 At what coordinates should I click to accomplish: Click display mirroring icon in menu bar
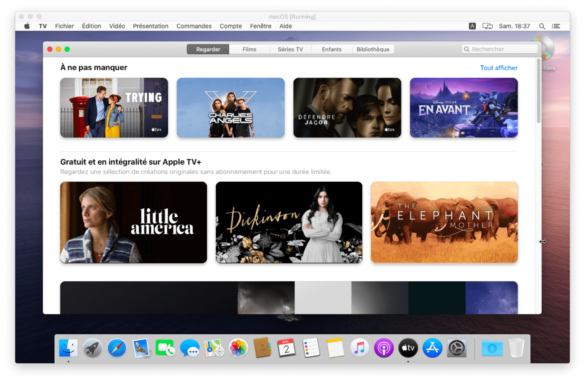(487, 26)
